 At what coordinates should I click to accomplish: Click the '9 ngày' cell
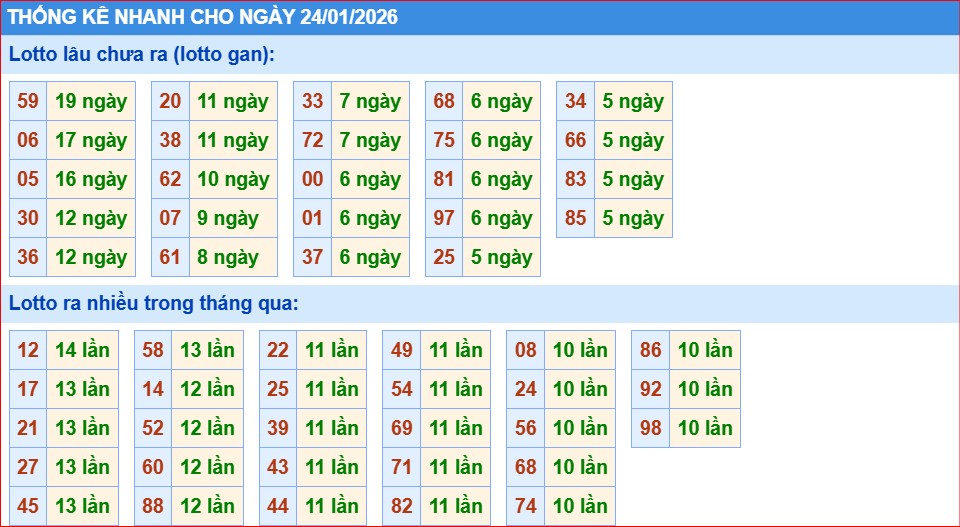(x=233, y=219)
